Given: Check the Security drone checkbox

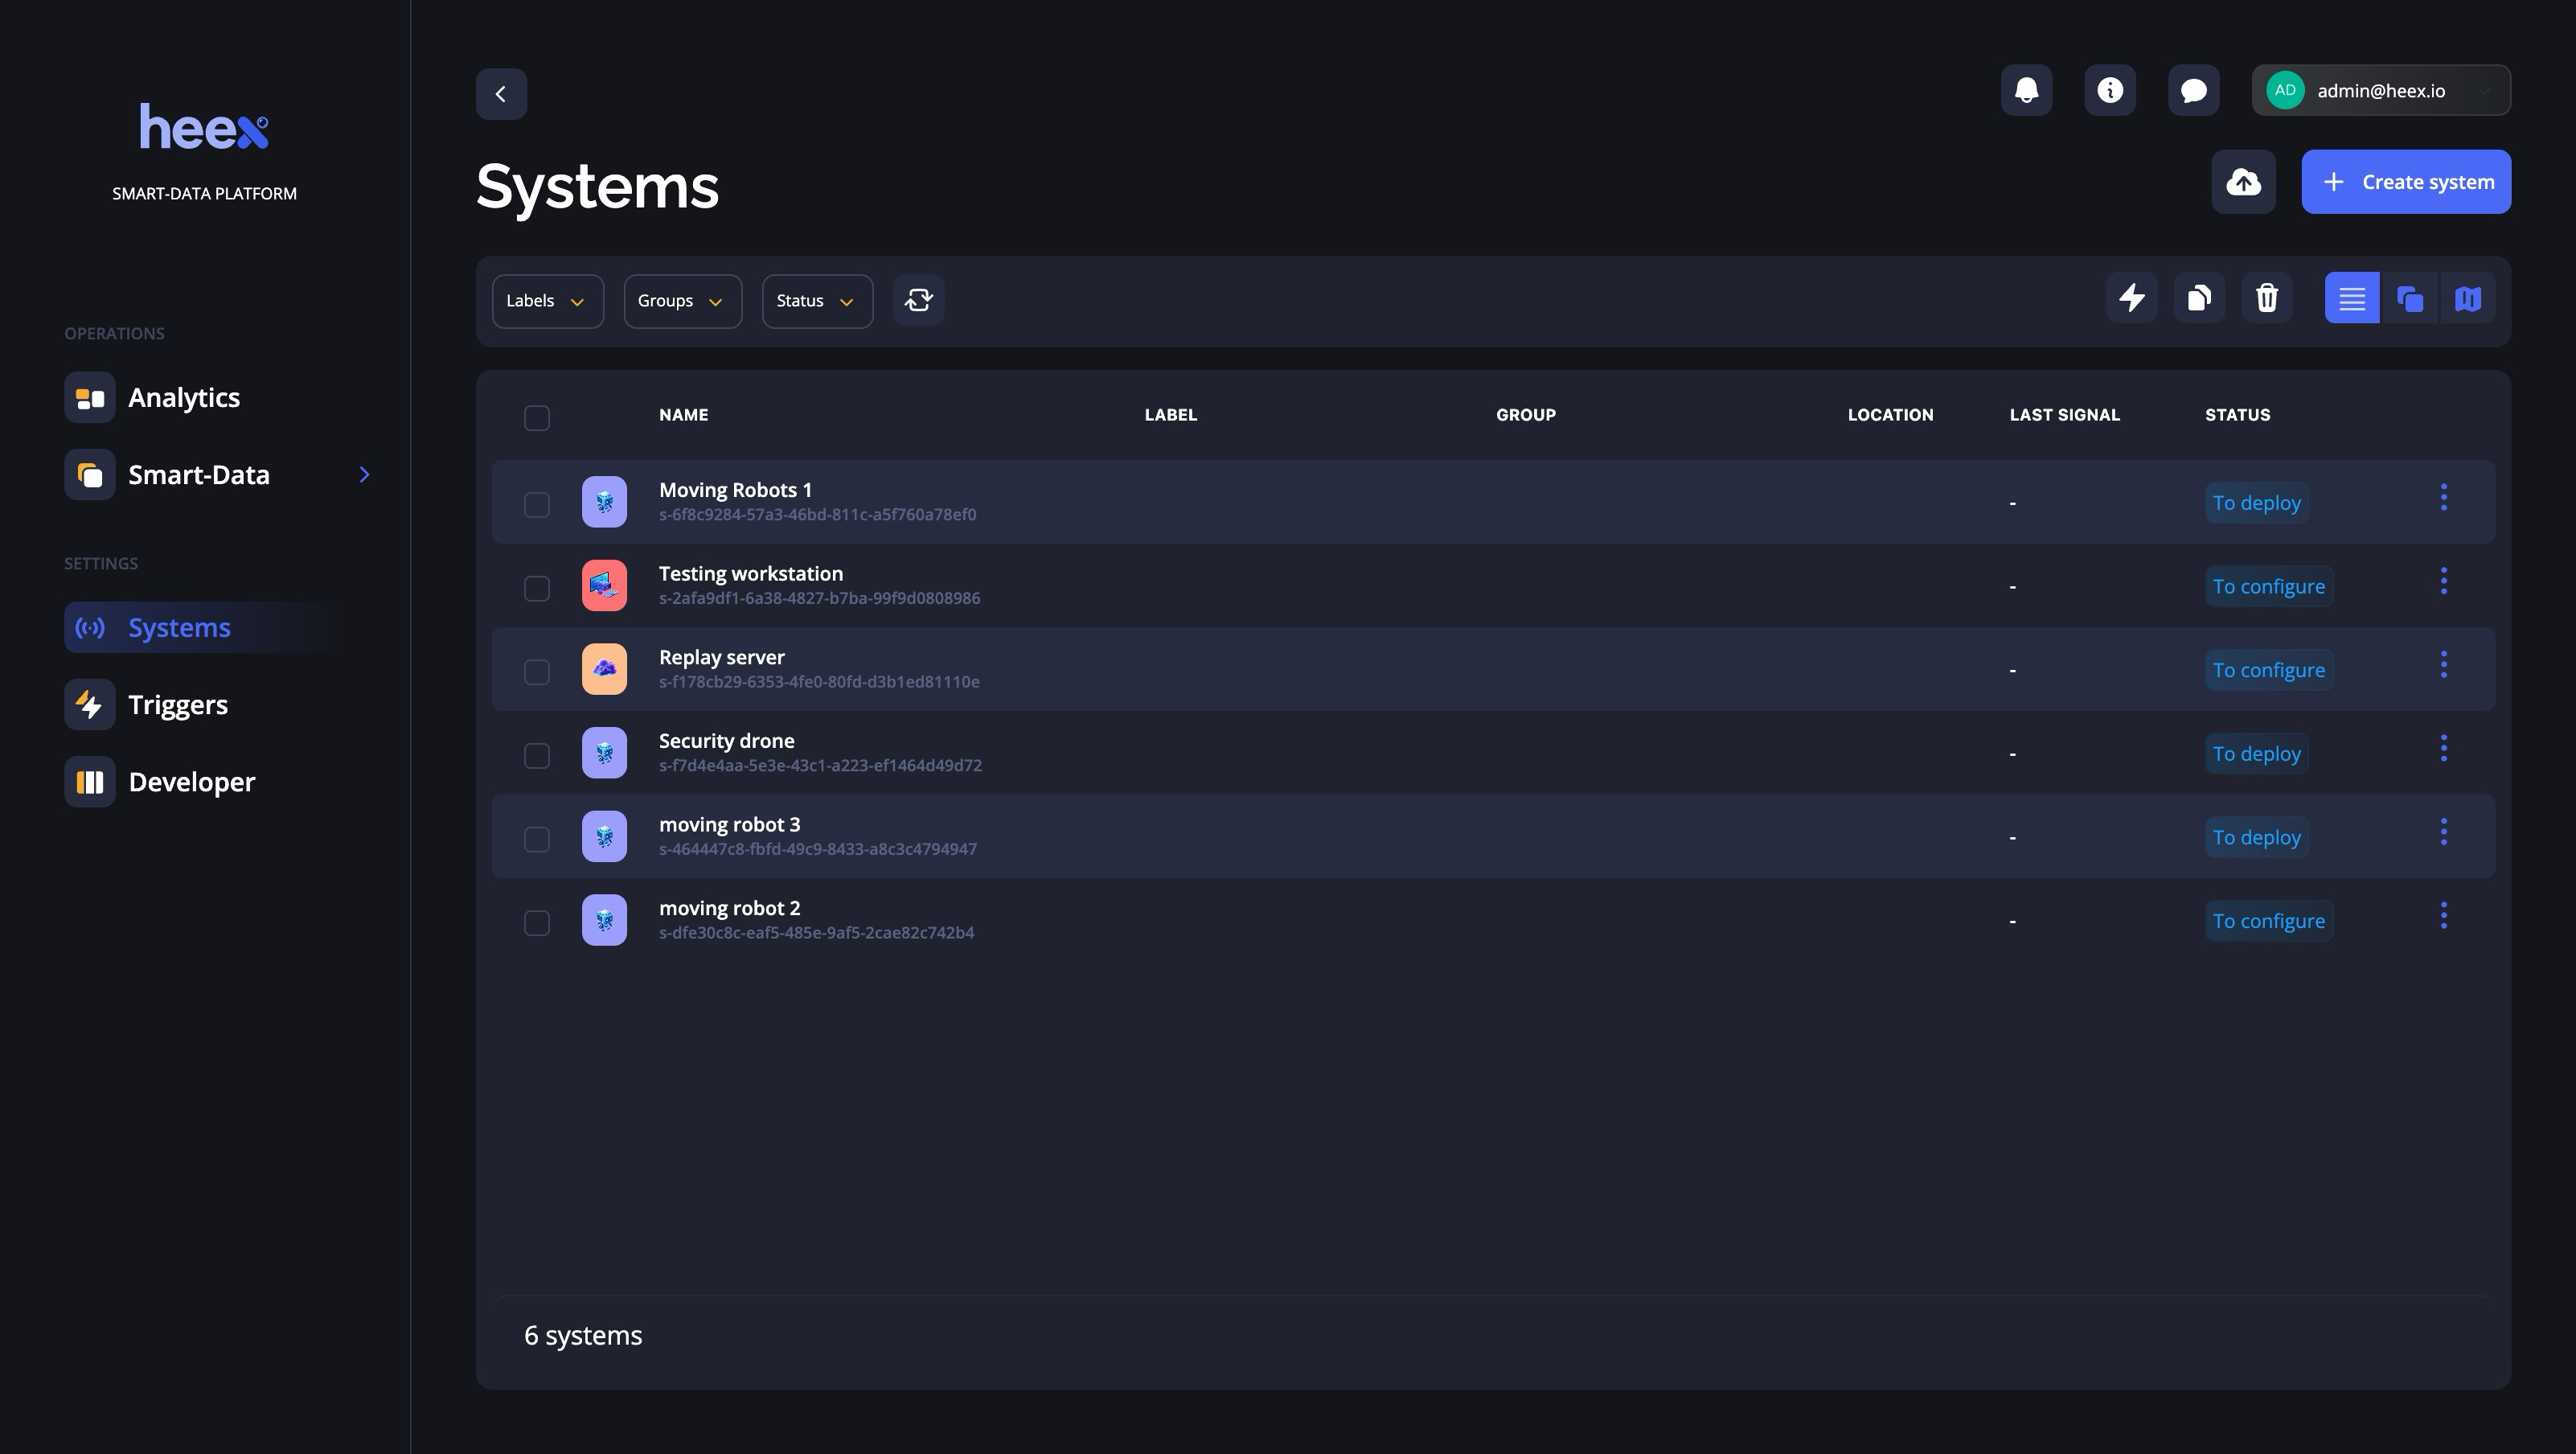Looking at the screenshot, I should click(x=537, y=756).
